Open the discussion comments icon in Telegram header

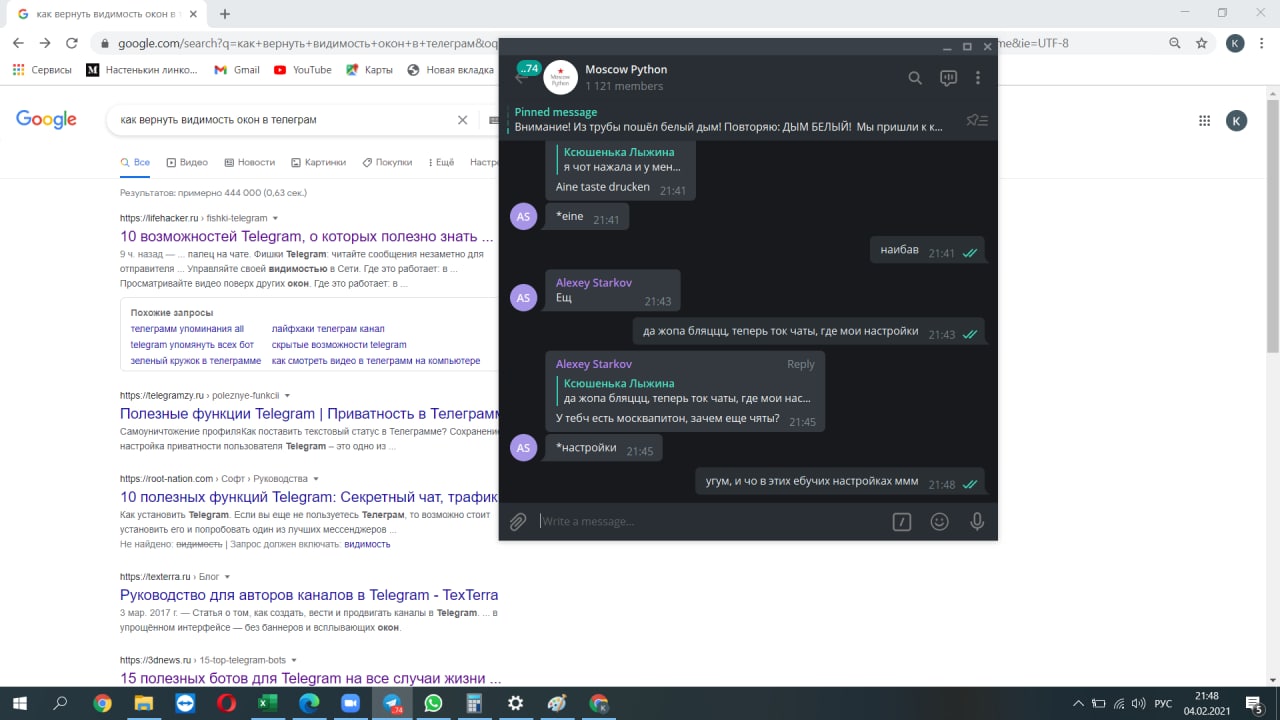tap(948, 78)
